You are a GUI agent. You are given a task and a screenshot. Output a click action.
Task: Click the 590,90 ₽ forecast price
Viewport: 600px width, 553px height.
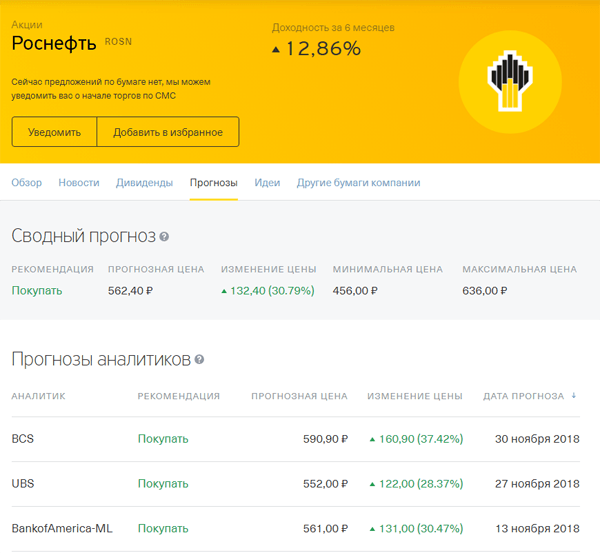click(325, 439)
